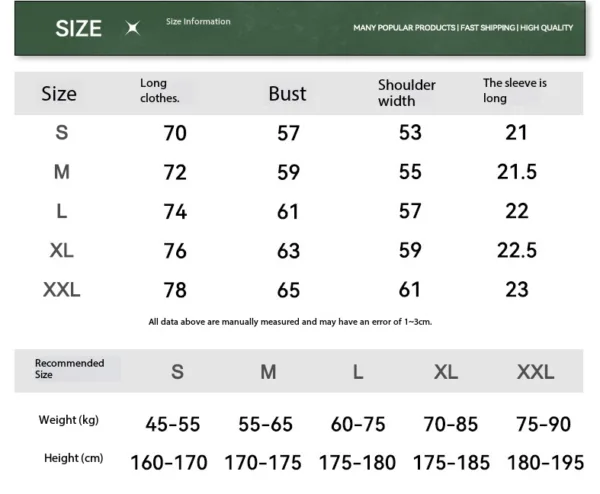Select the XL recommended size header
The height and width of the screenshot is (494, 600).
point(446,372)
